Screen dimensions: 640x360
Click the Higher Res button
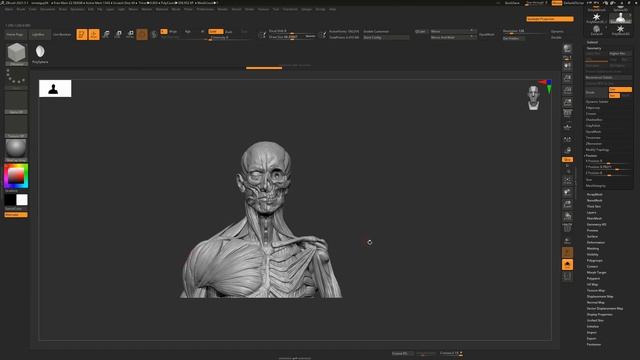[619, 53]
